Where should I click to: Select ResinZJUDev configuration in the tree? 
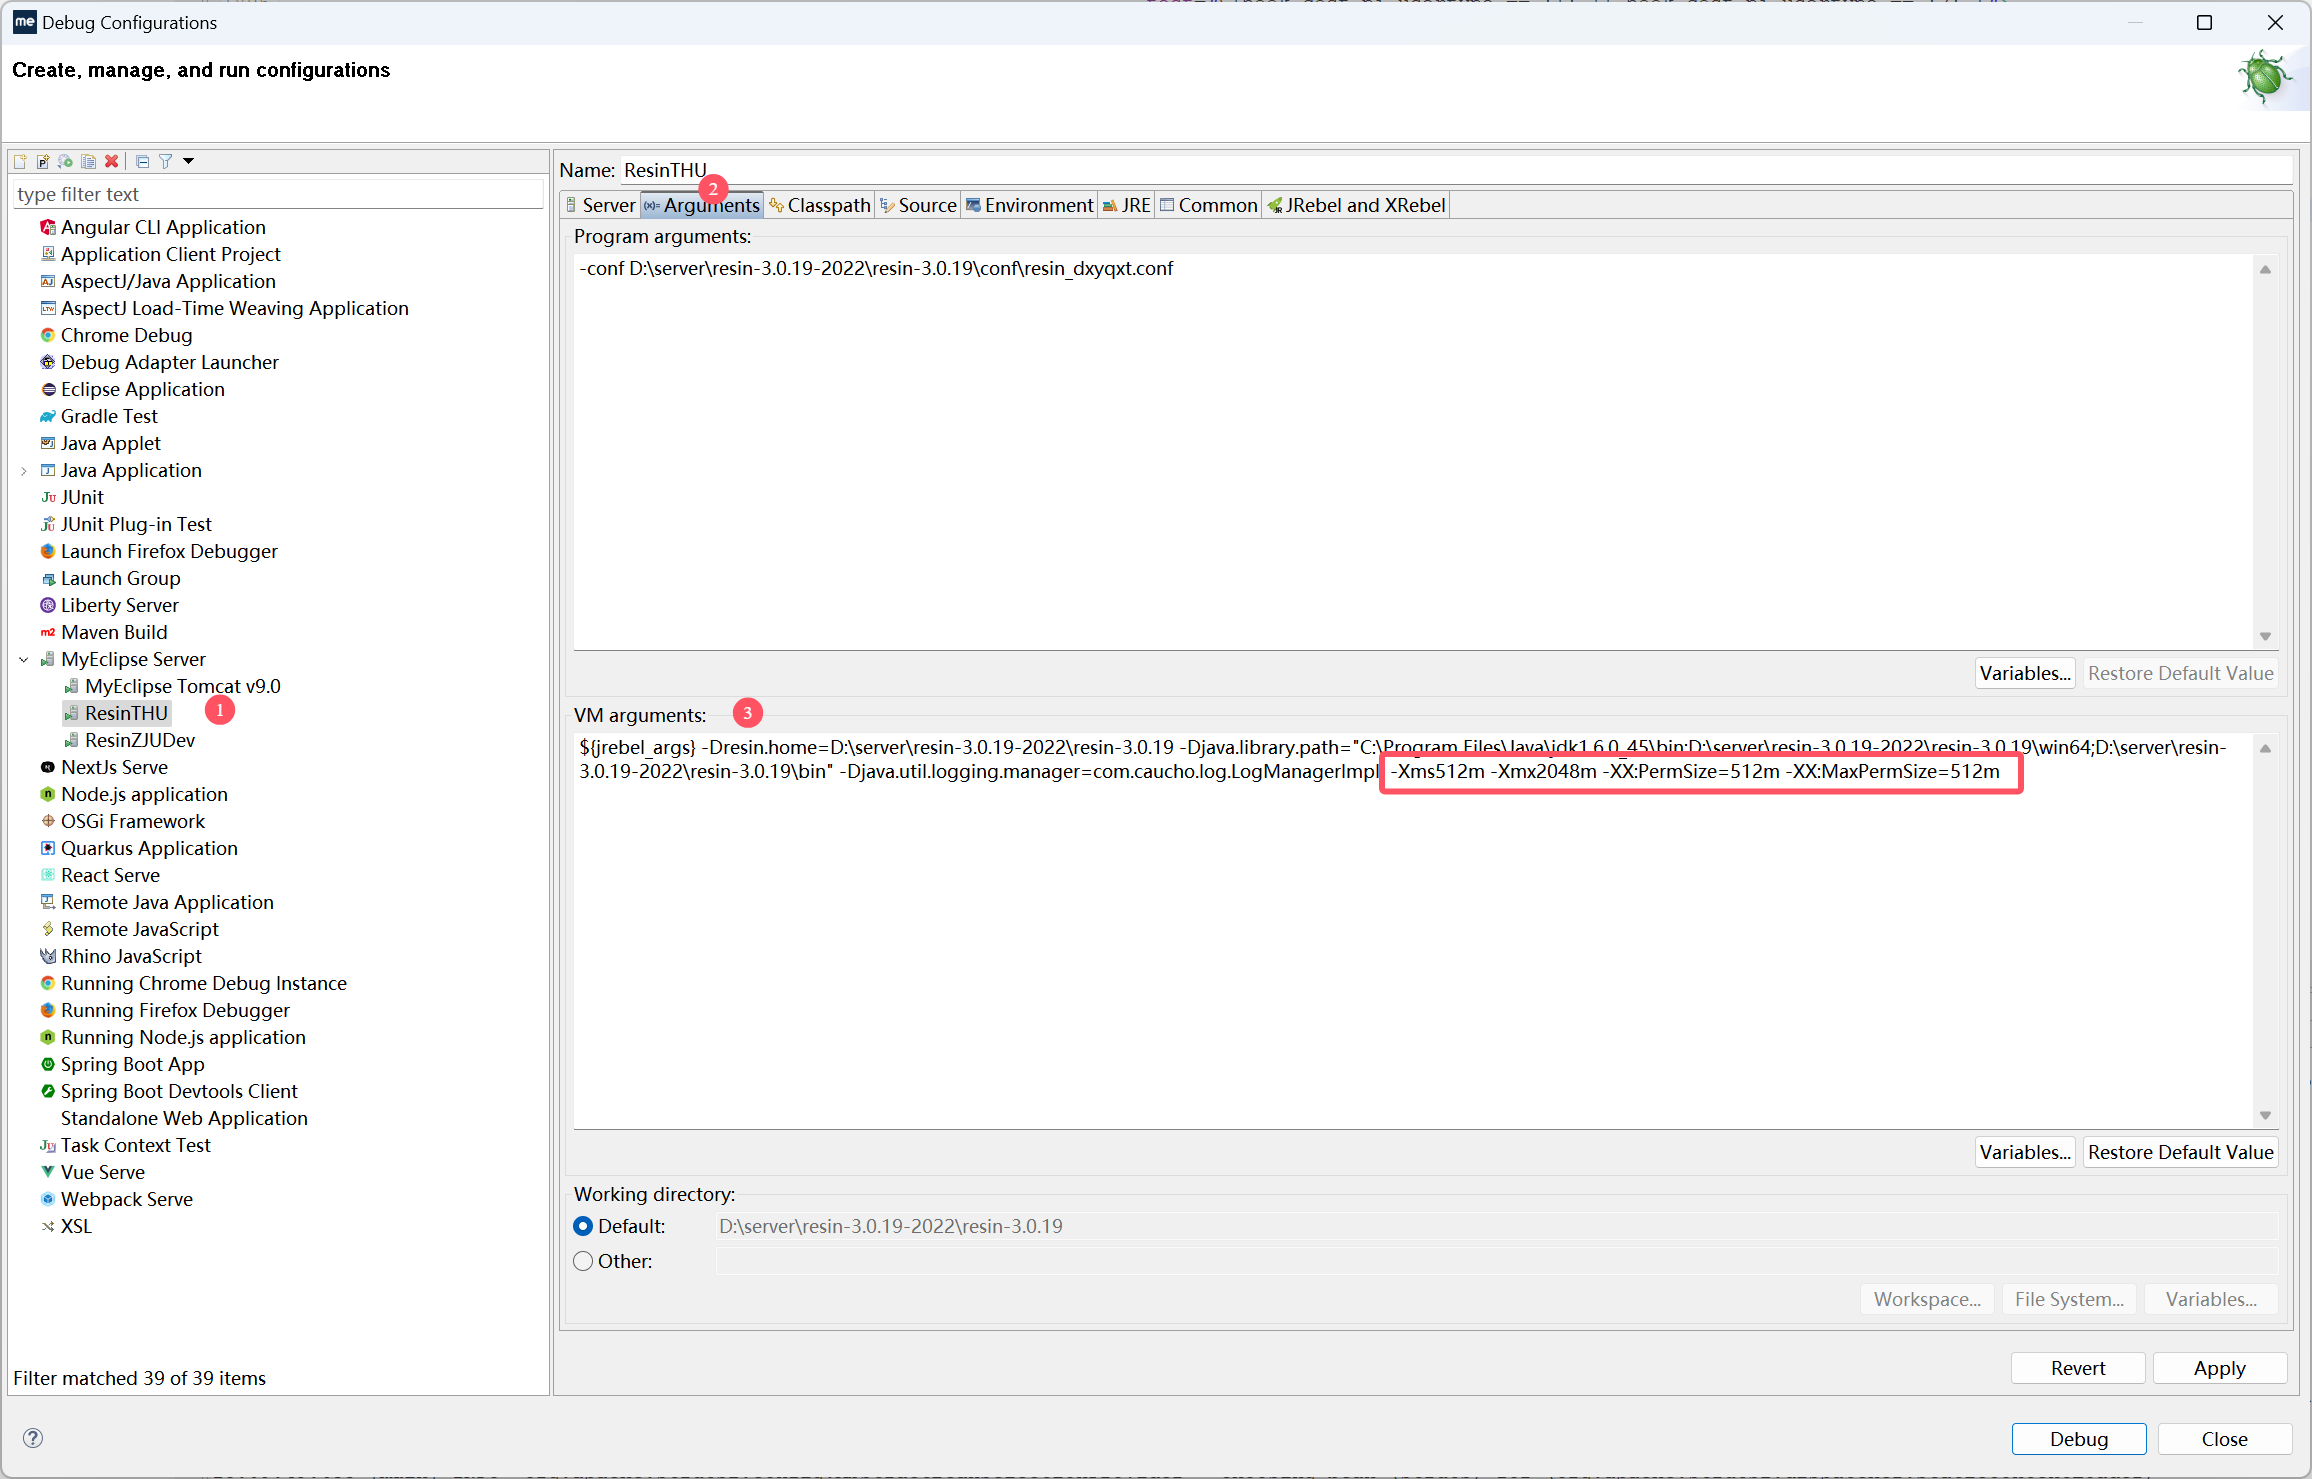pyautogui.click(x=139, y=740)
